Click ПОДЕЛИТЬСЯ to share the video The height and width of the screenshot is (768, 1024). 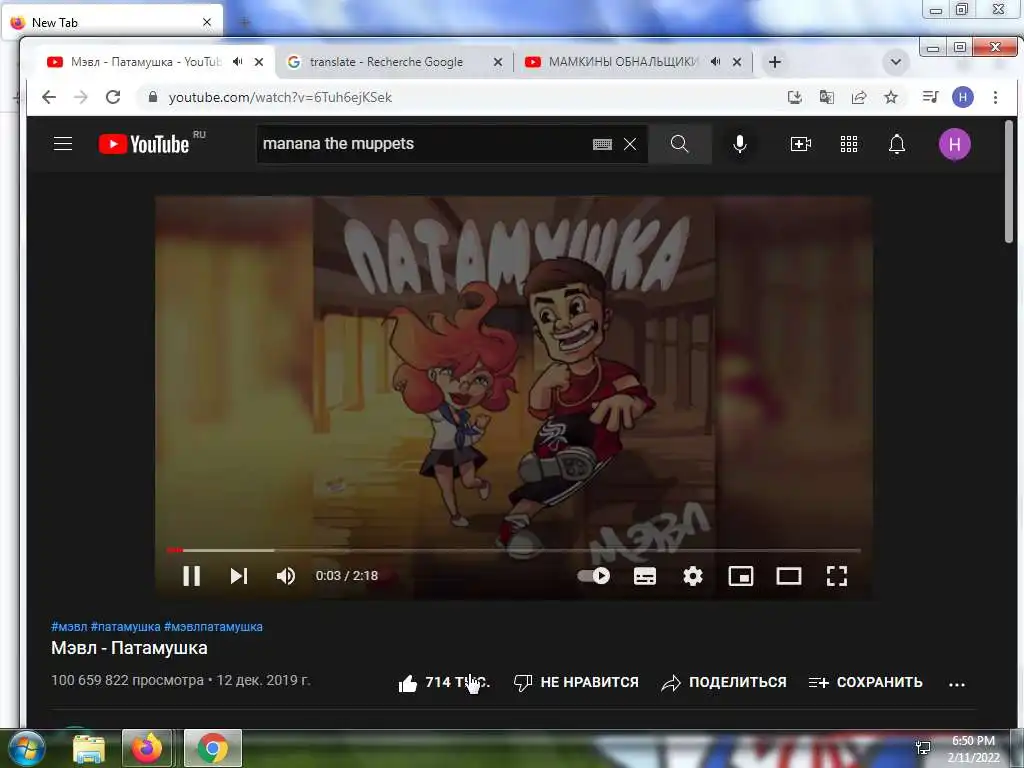click(724, 682)
